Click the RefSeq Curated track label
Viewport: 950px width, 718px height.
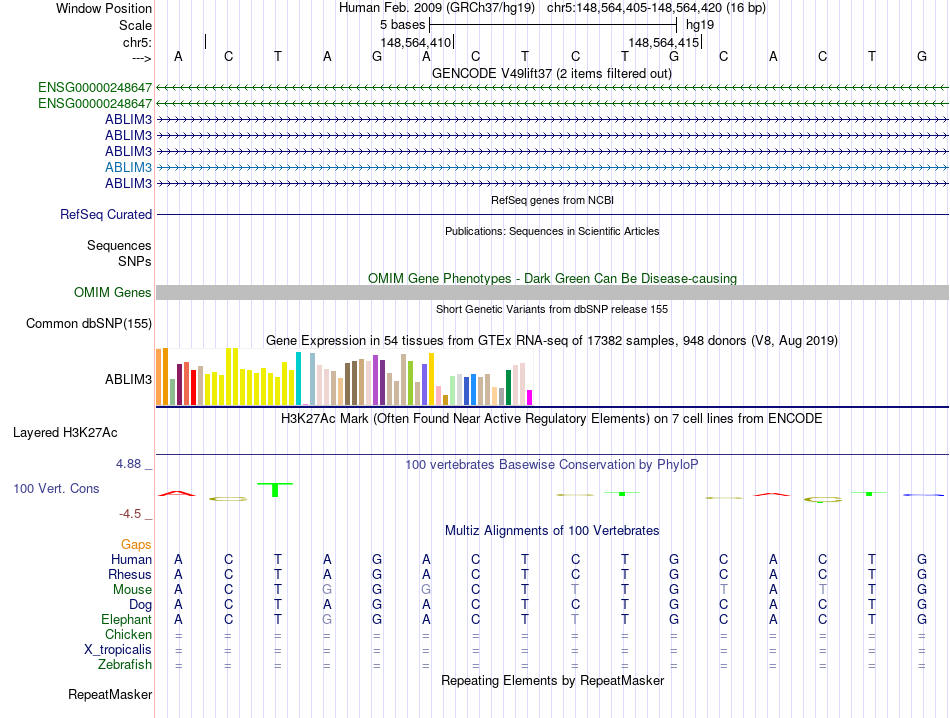pyautogui.click(x=106, y=214)
